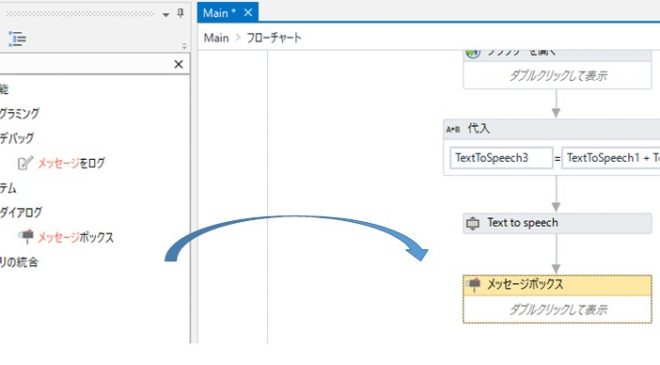Select the デバッグ category in tree
Image resolution: width=660 pixels, height=365 pixels.
pyautogui.click(x=17, y=138)
